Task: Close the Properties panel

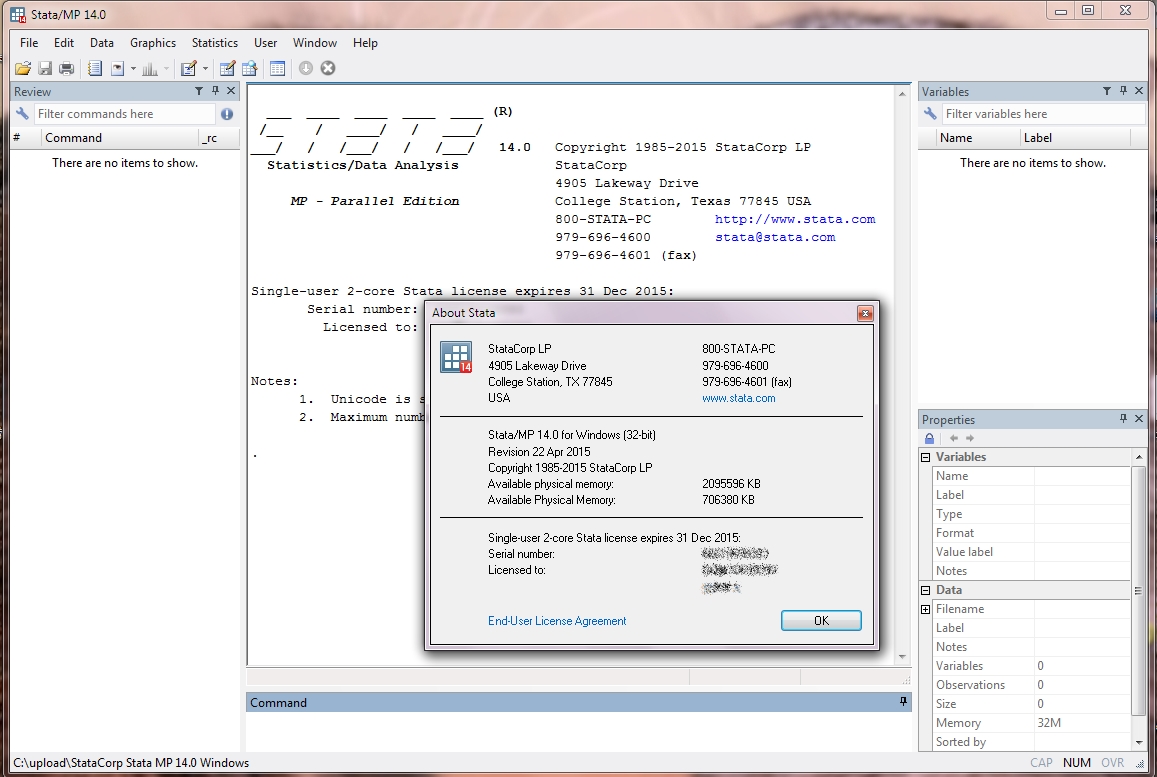Action: click(1139, 418)
